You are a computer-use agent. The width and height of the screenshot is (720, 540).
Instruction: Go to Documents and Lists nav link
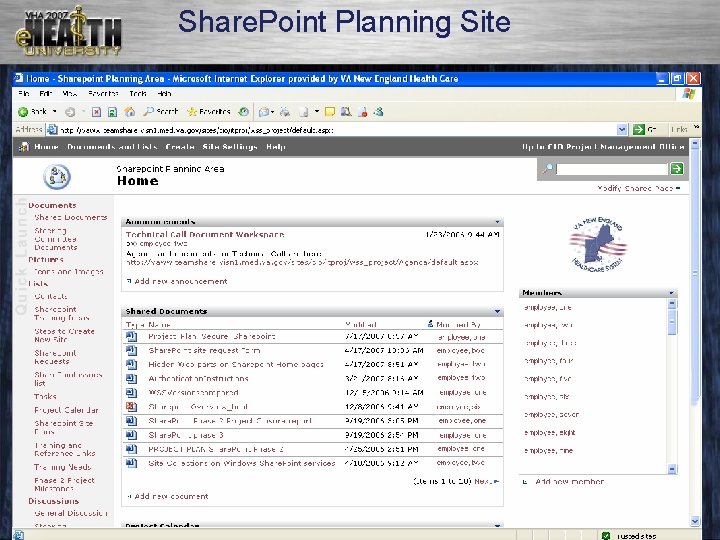pos(112,147)
